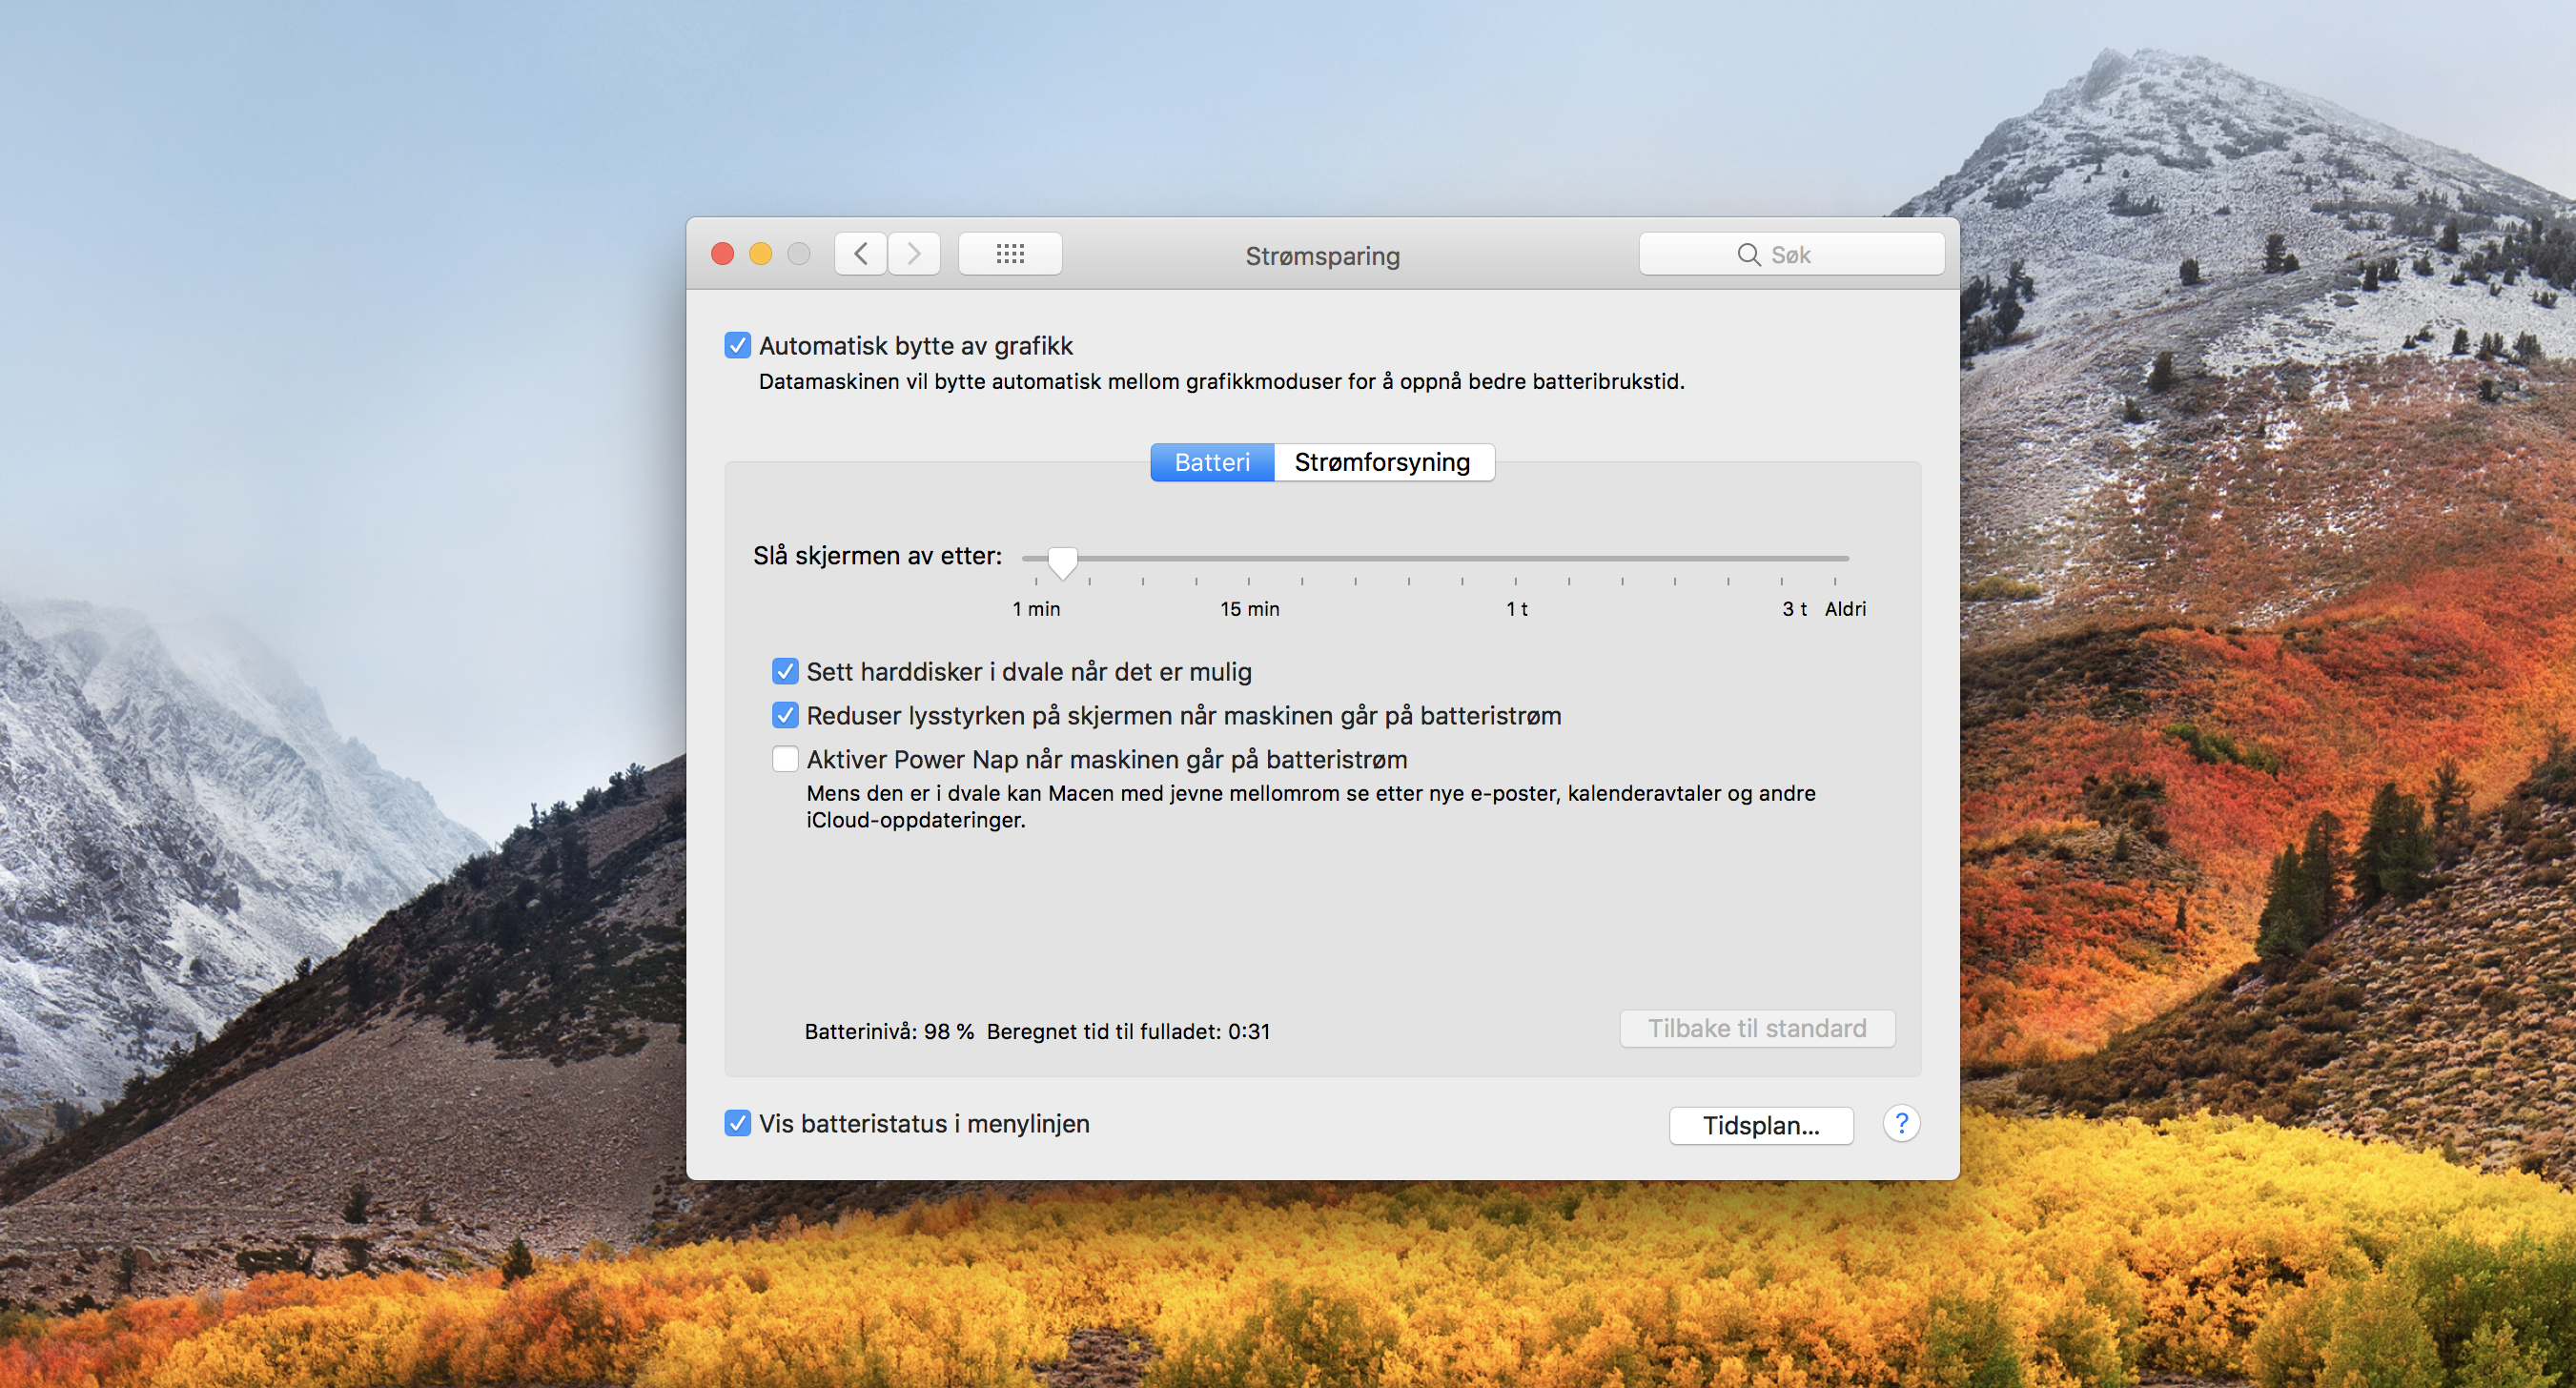
Task: Uncheck Reduser lysstyrken på skjermen option
Action: click(x=785, y=715)
